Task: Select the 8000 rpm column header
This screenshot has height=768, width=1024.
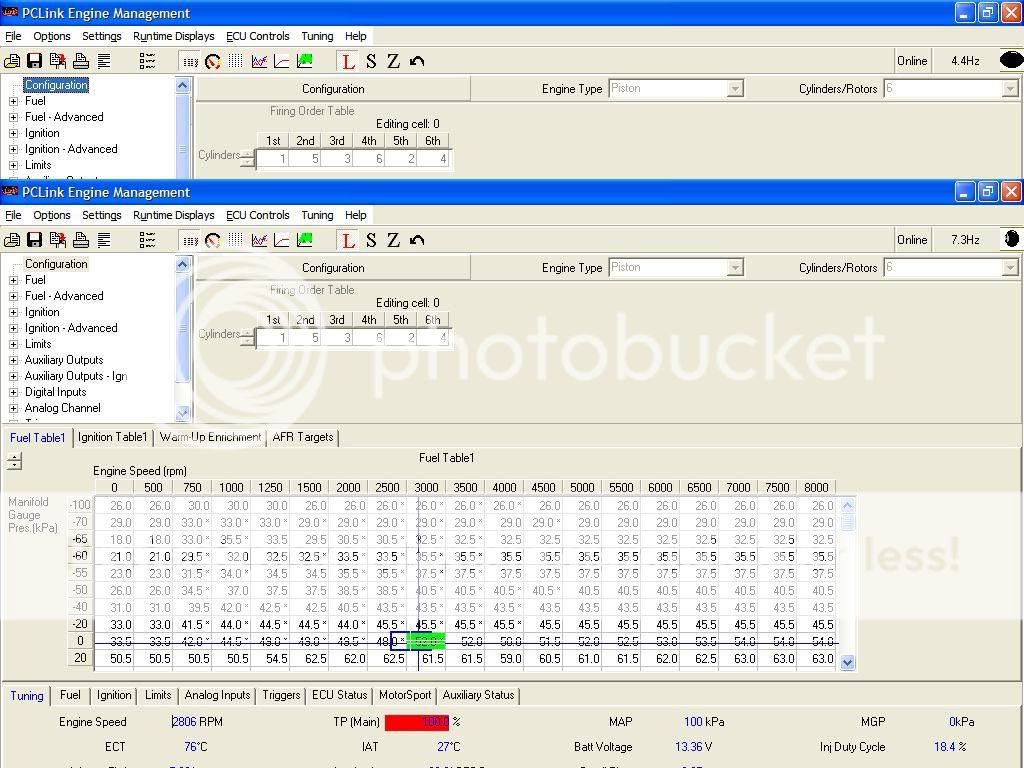Action: click(816, 487)
